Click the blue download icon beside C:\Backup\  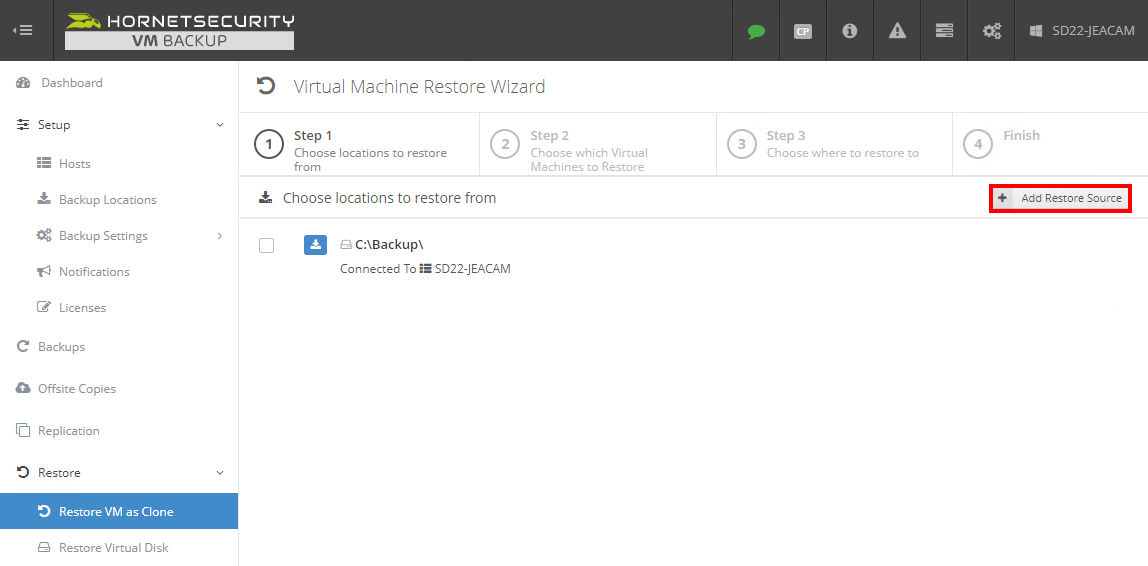(315, 245)
